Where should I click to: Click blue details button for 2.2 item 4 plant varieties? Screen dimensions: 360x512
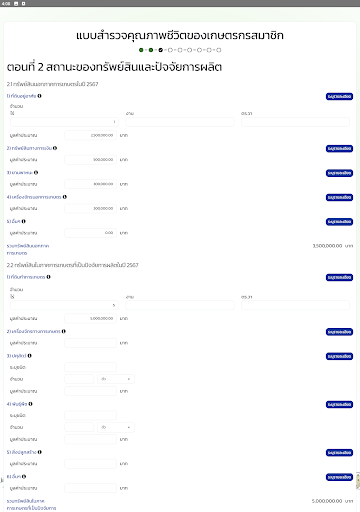coord(339,404)
